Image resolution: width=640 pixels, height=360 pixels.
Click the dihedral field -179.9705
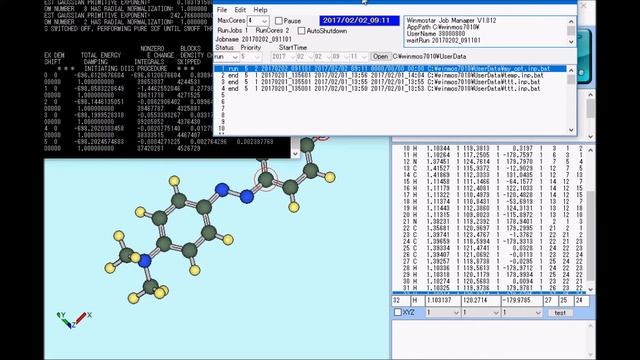[x=521, y=301]
